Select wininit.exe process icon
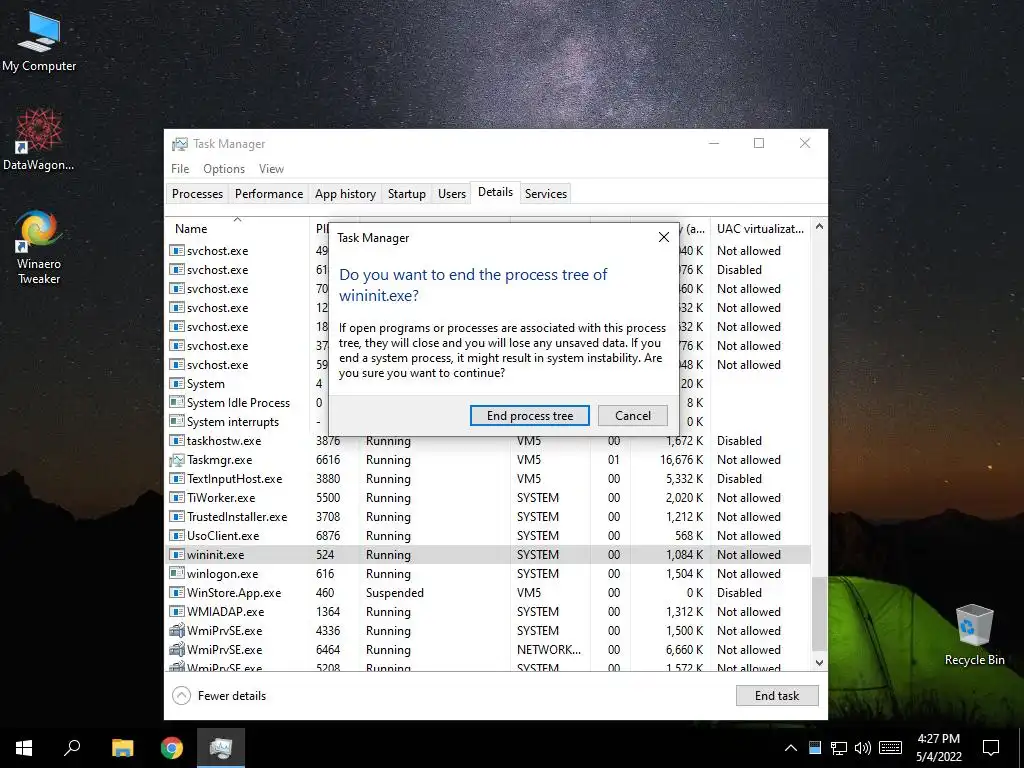 tap(176, 554)
